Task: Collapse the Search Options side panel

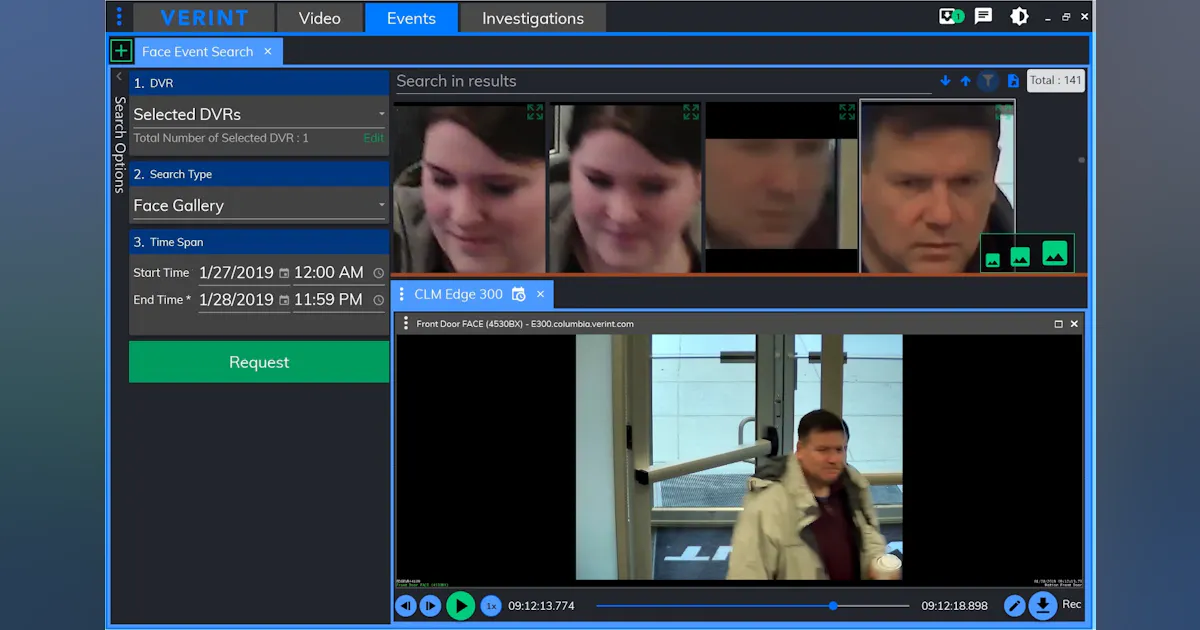Action: [119, 77]
